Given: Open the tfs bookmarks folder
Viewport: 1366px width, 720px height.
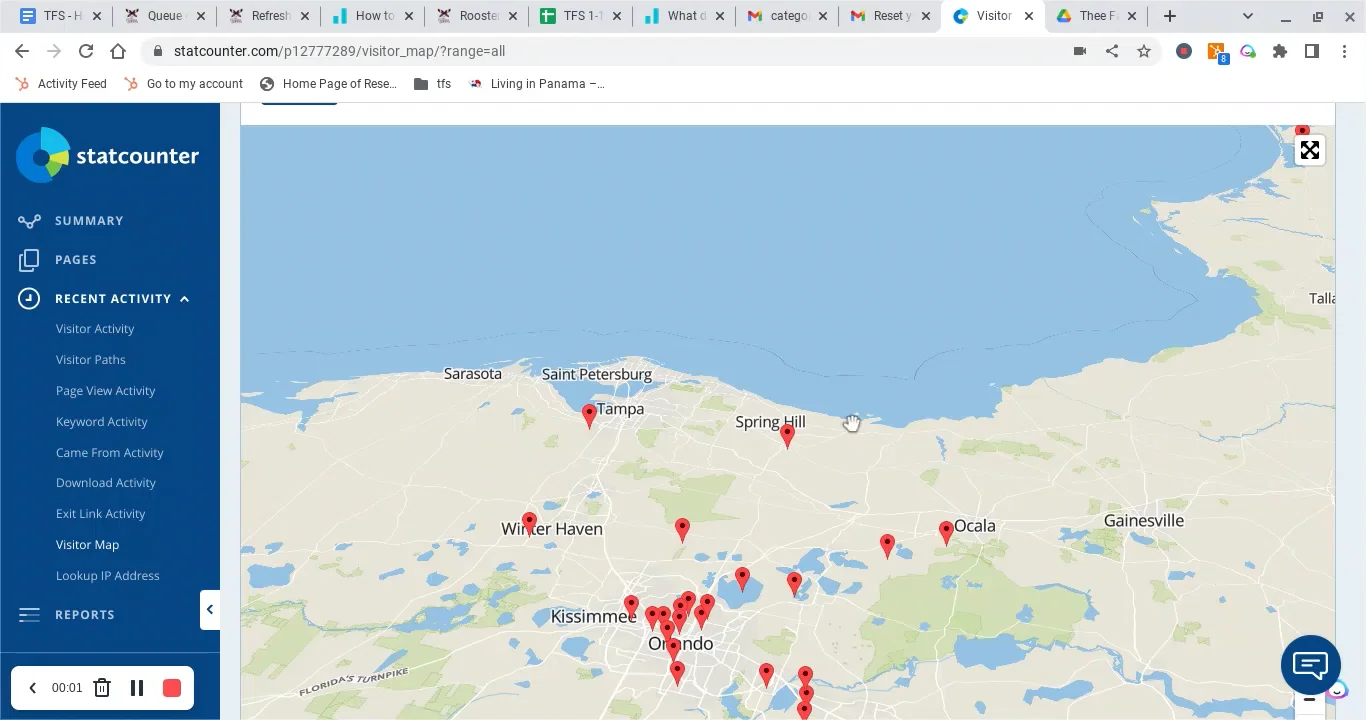Looking at the screenshot, I should (x=432, y=84).
